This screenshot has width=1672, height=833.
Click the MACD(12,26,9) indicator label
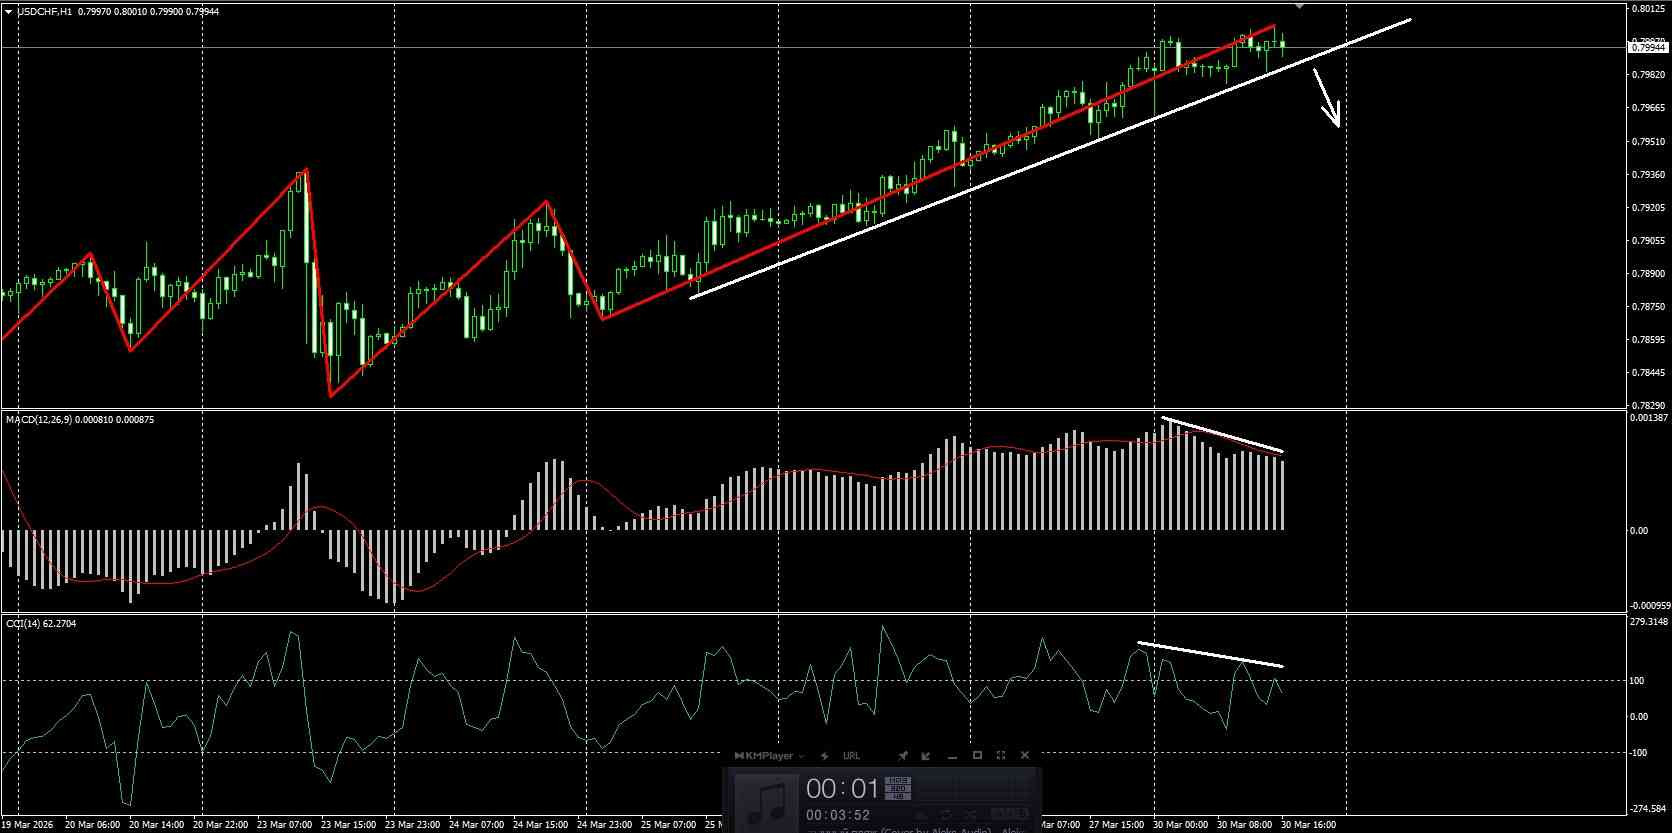38,420
